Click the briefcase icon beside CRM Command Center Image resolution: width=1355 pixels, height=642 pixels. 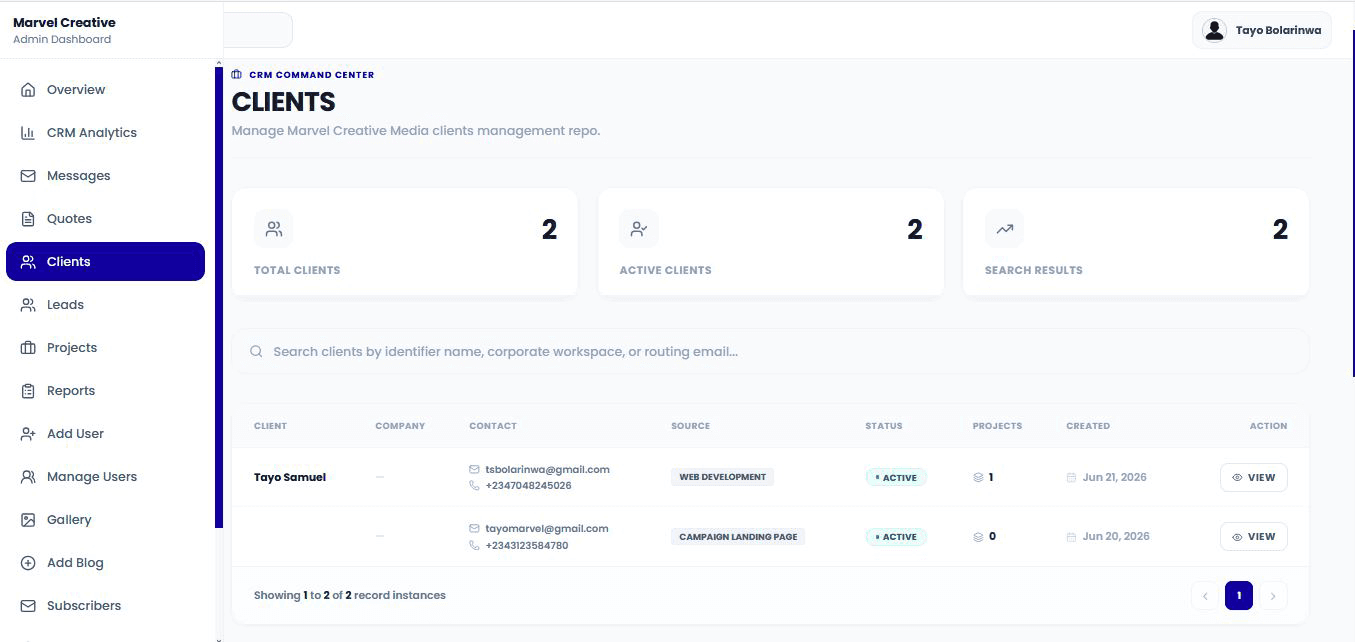click(x=237, y=75)
